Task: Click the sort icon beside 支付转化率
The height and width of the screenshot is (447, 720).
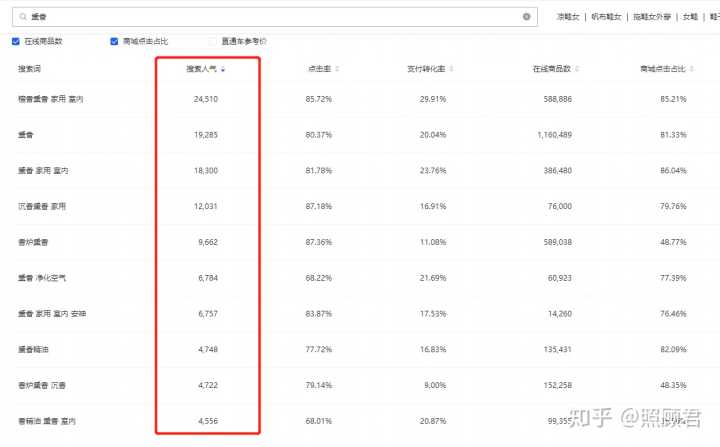Action: tap(452, 69)
